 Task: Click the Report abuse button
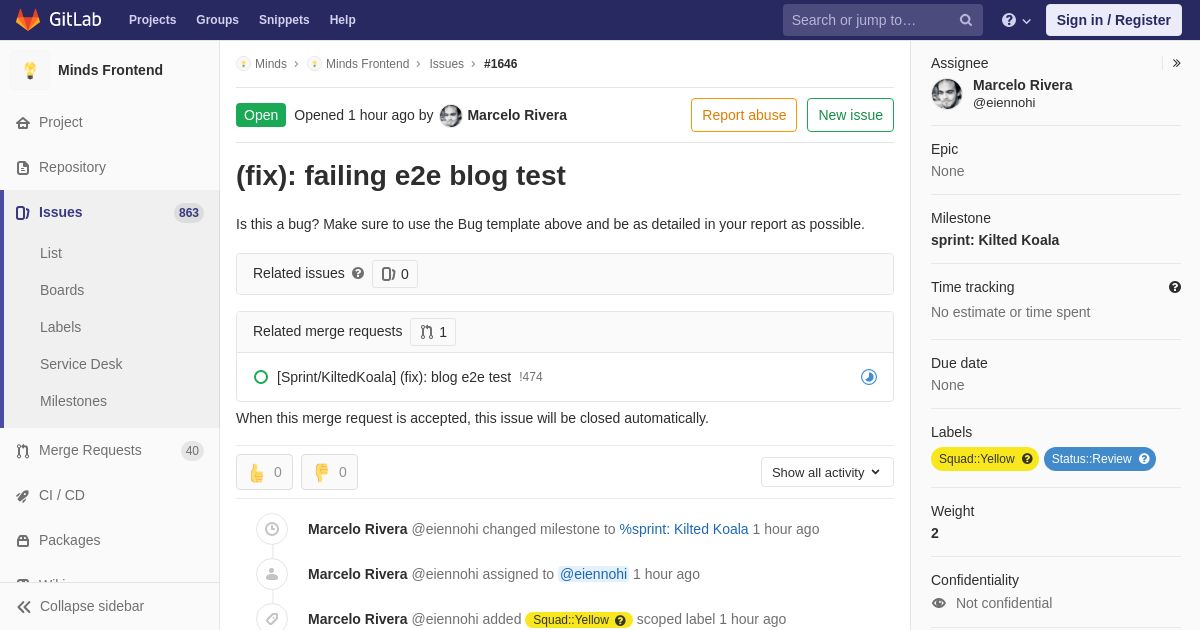[744, 115]
